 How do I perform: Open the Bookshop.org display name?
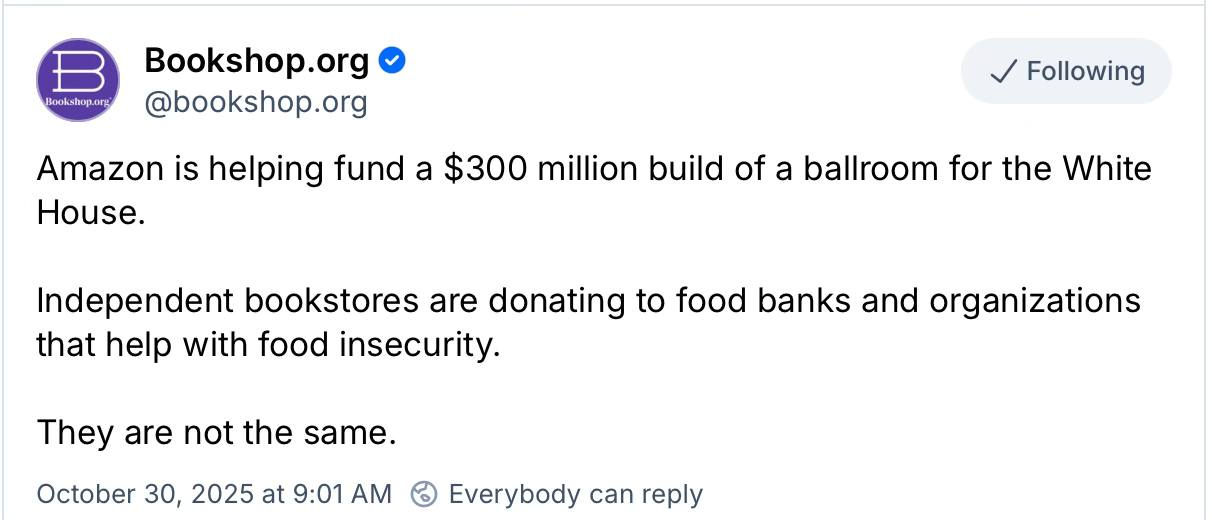coord(257,61)
